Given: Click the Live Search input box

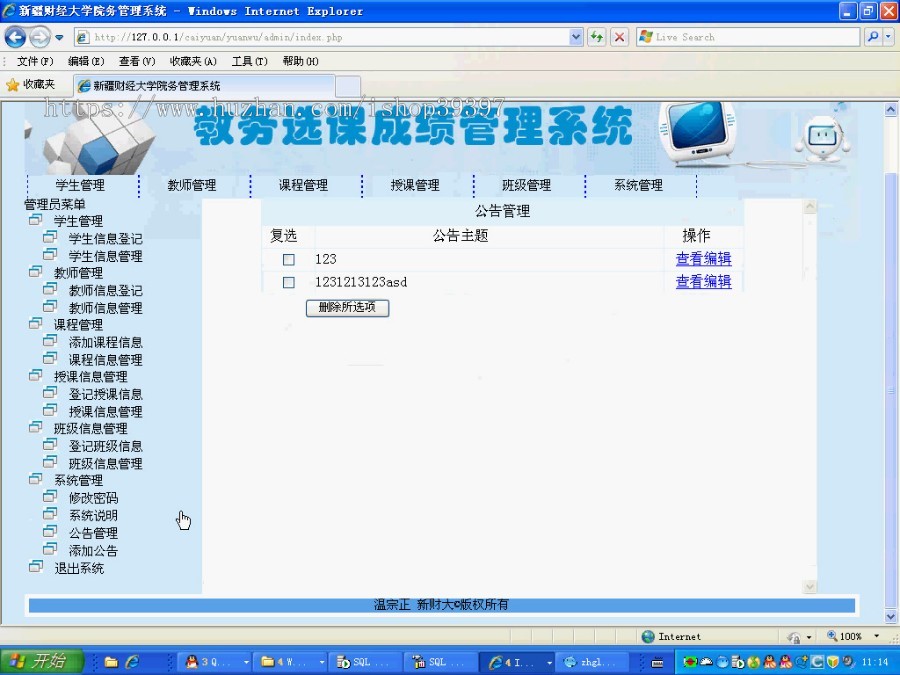Looking at the screenshot, I should click(747, 37).
